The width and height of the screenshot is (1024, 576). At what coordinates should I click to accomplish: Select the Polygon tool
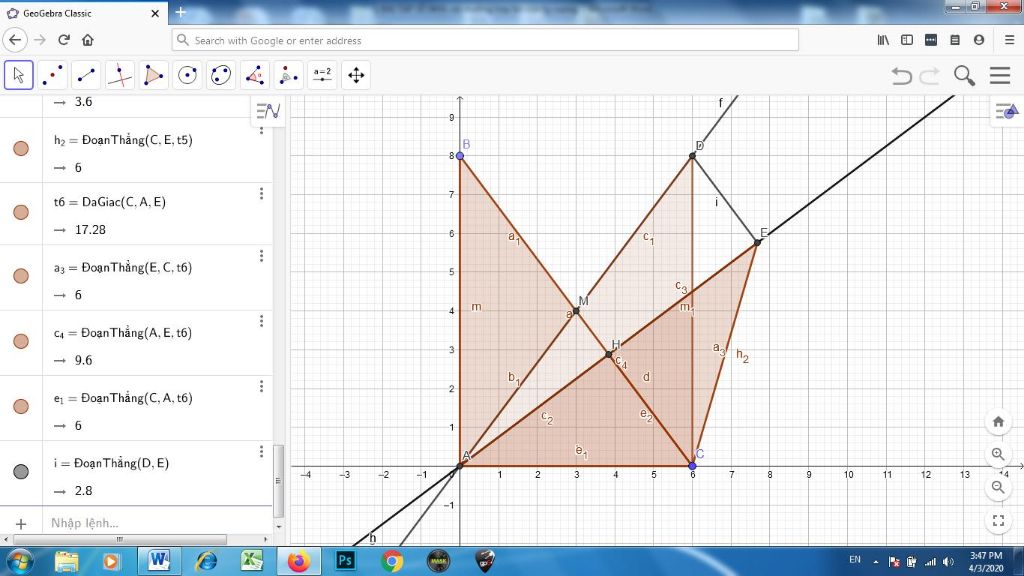[x=153, y=75]
